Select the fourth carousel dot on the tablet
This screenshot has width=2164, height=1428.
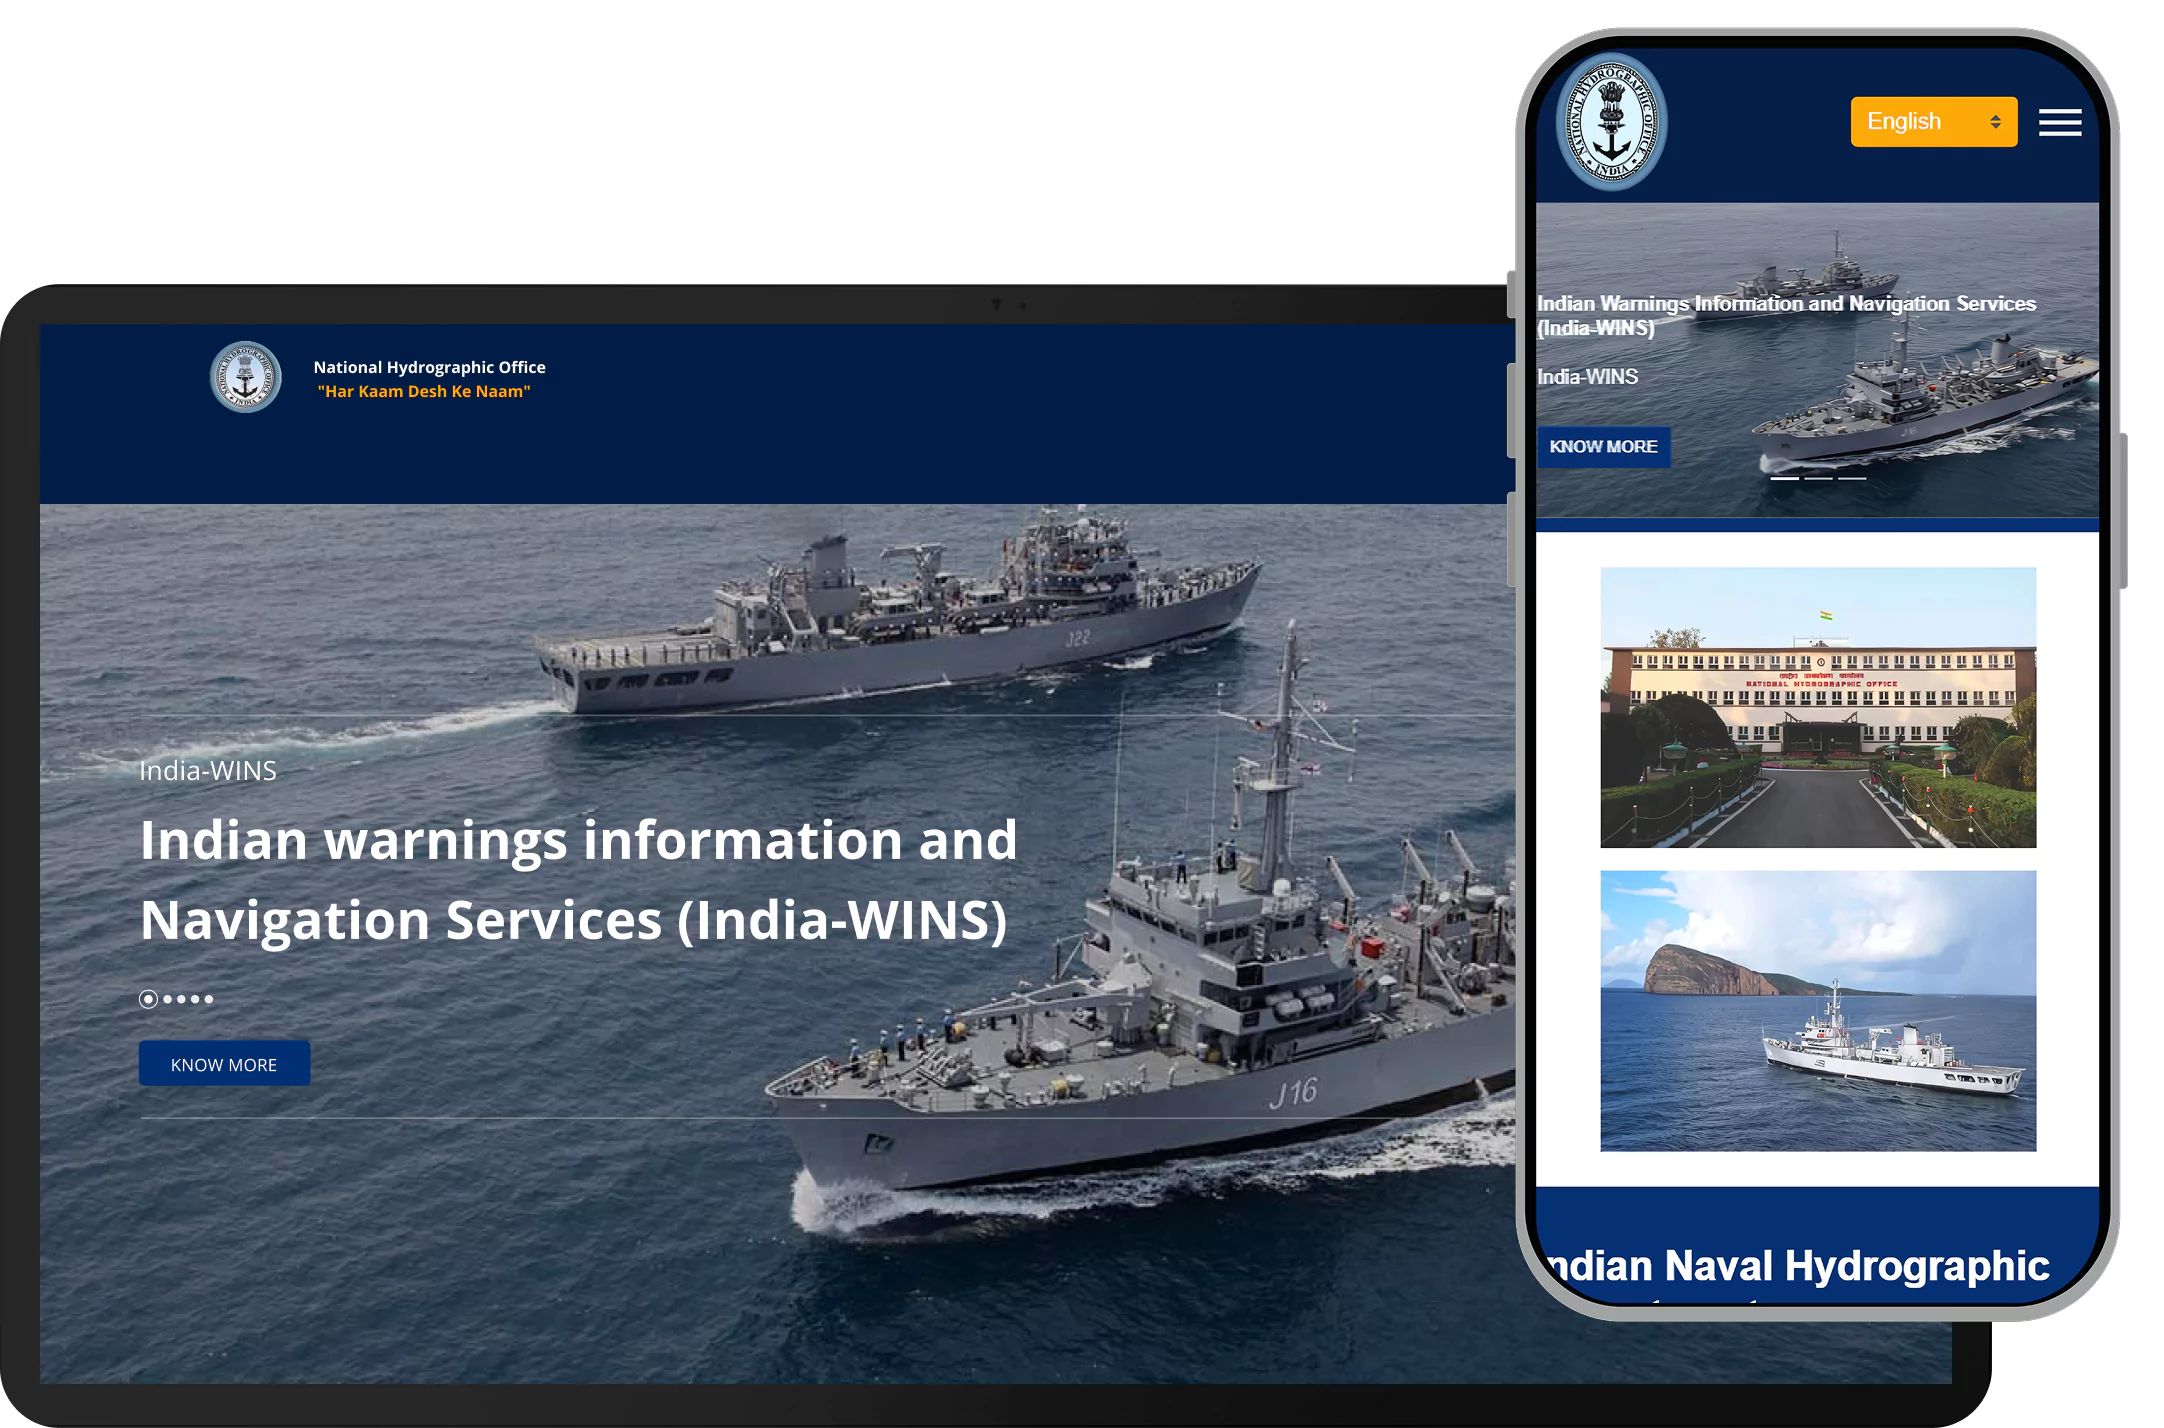coord(195,999)
